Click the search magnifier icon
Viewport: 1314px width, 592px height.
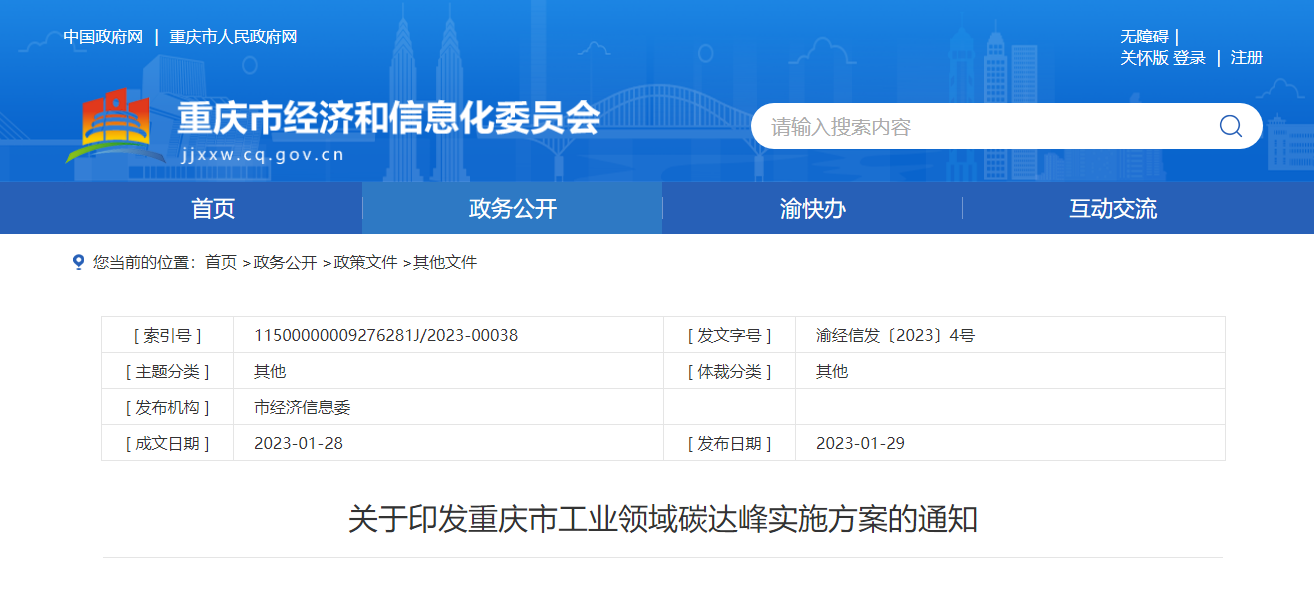[1230, 126]
